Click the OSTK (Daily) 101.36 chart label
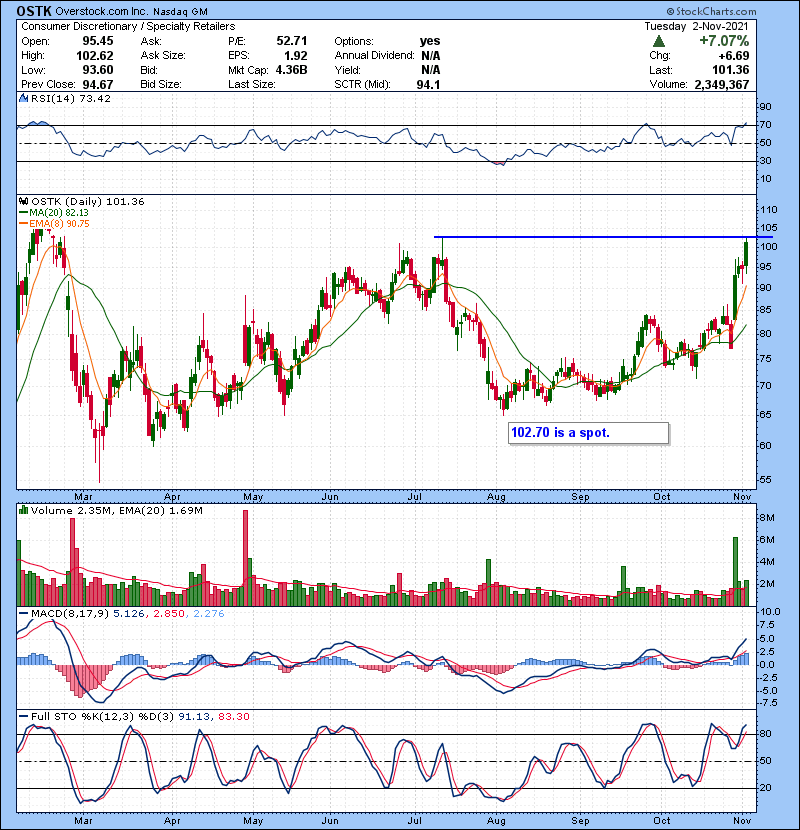 [87, 202]
